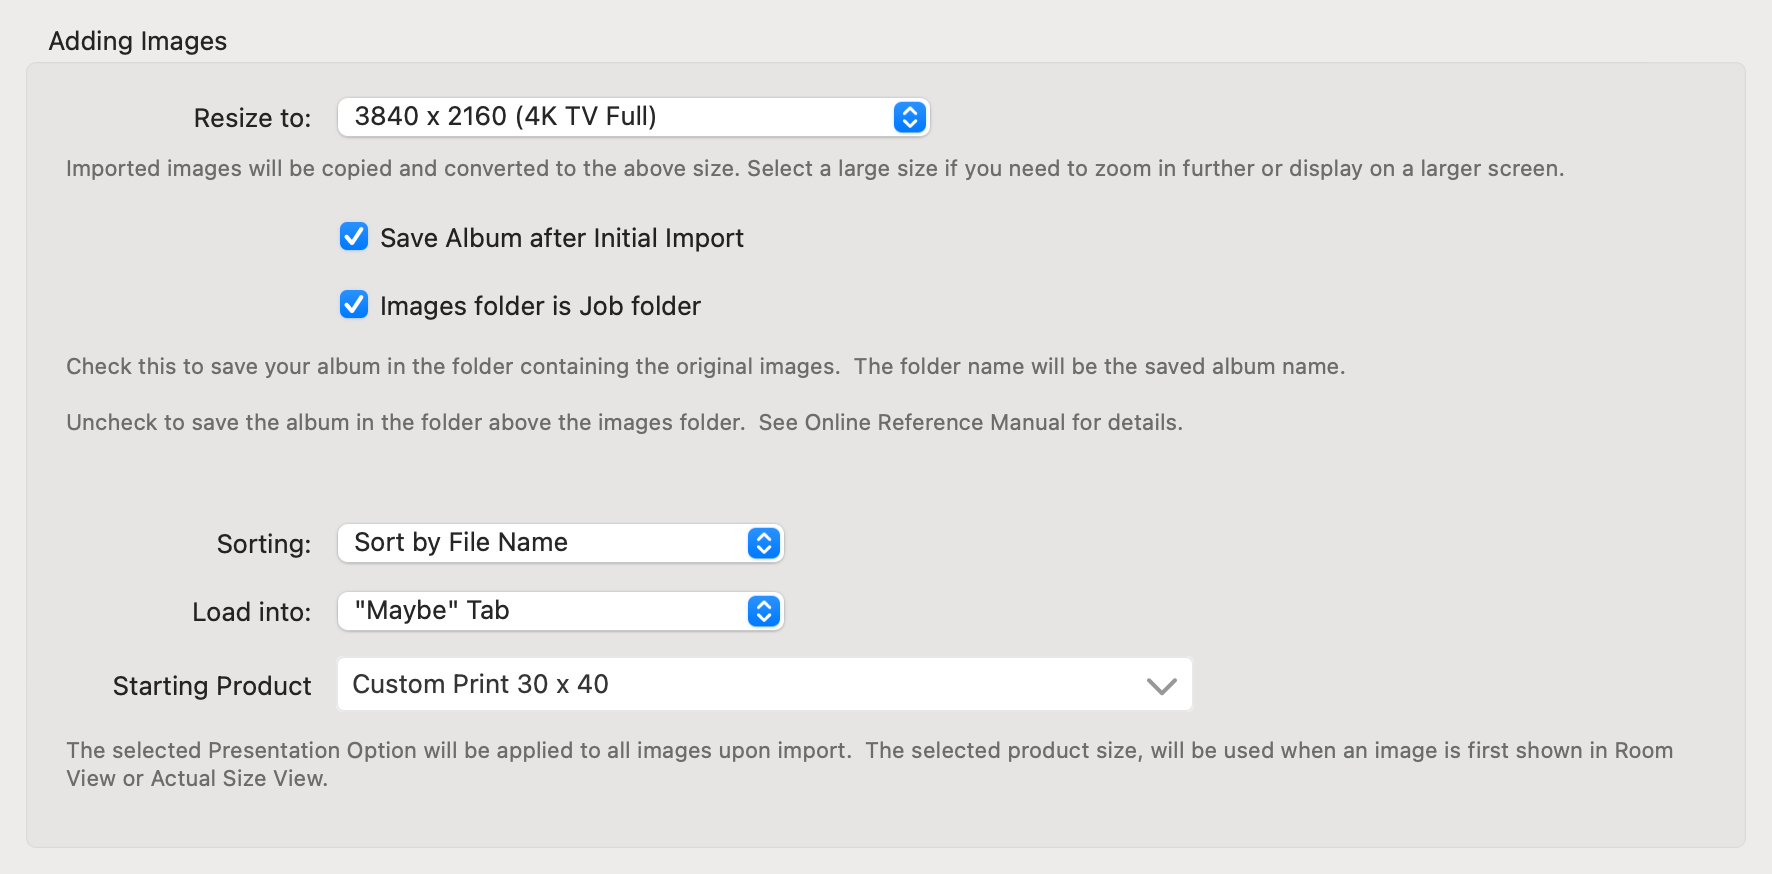Click the "Resize to:" label
Image resolution: width=1772 pixels, height=874 pixels.
click(x=252, y=118)
